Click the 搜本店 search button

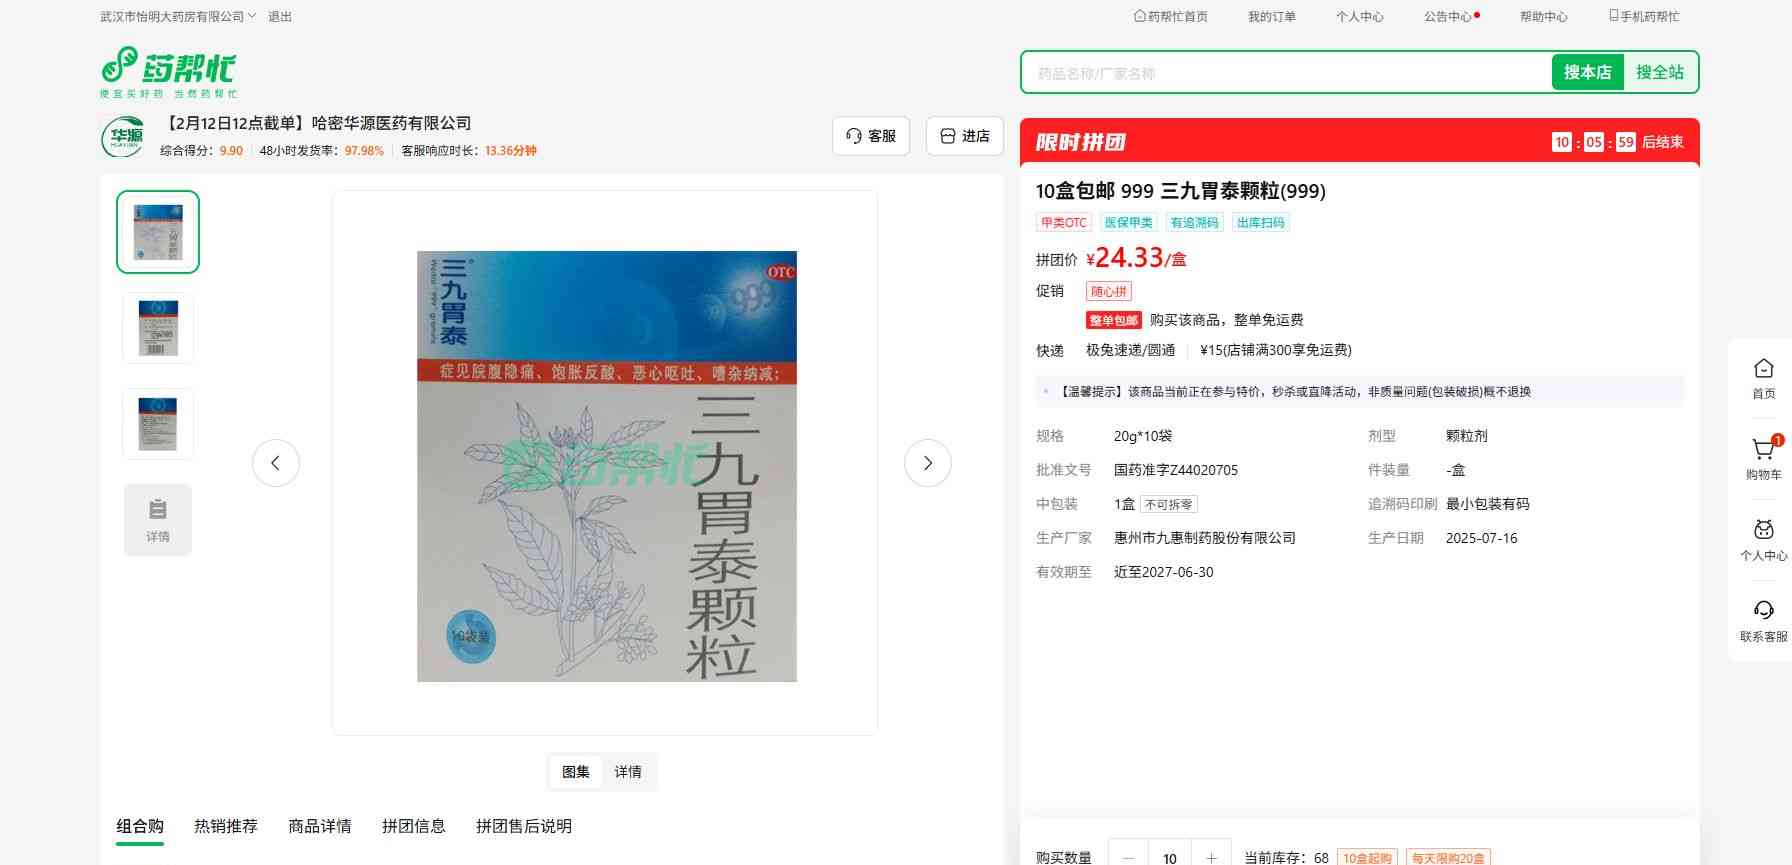coord(1587,72)
